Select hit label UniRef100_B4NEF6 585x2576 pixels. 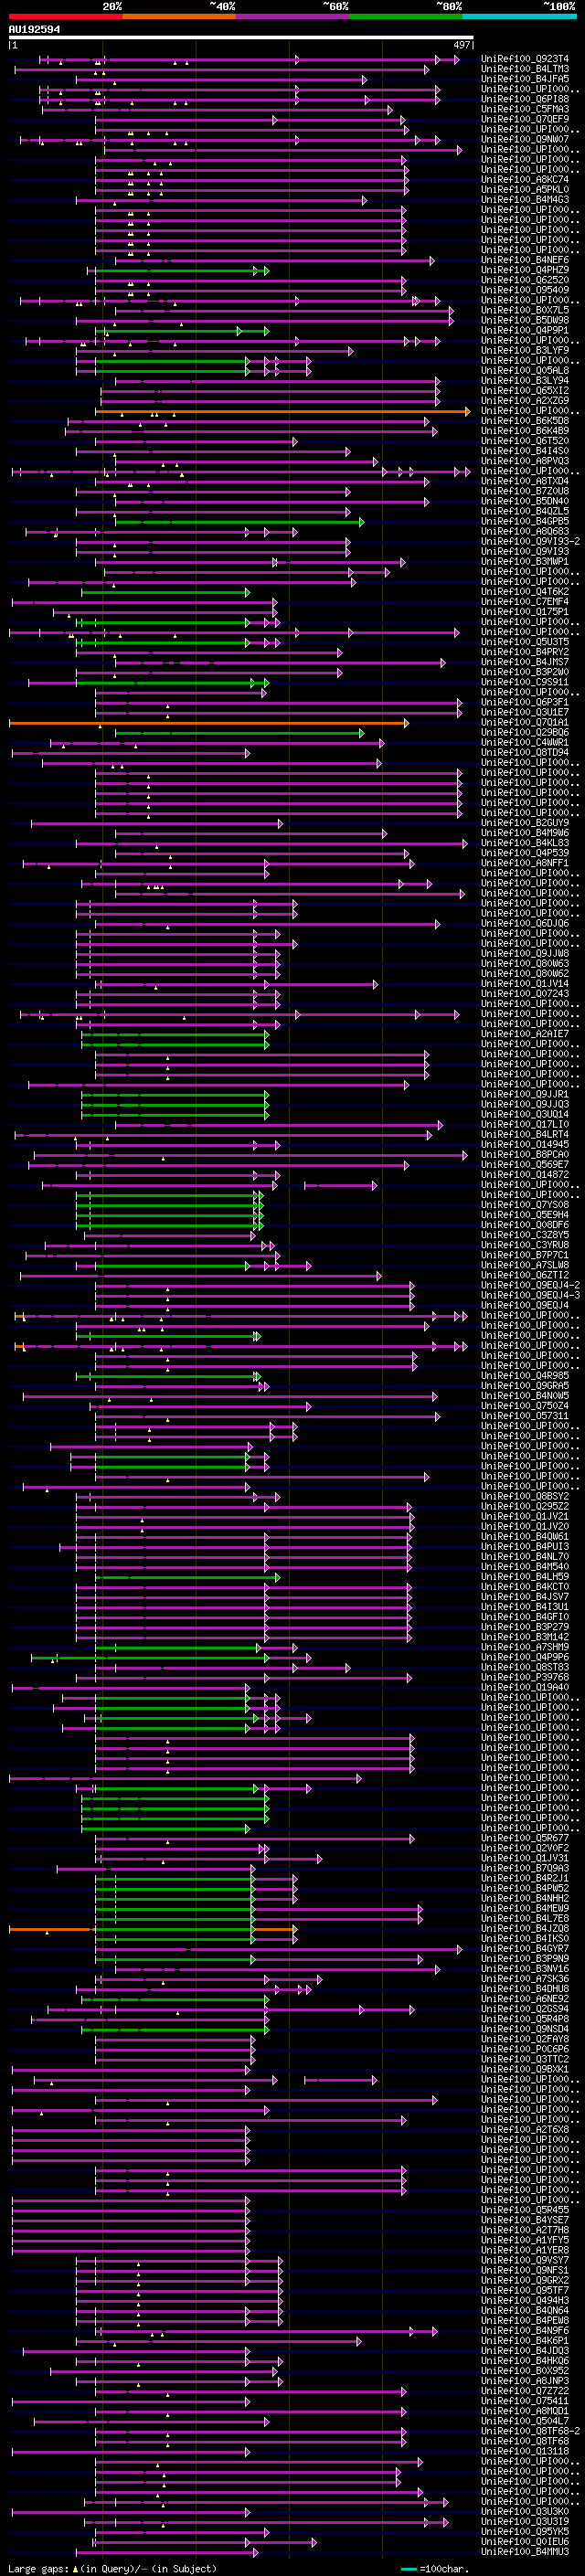525,260
